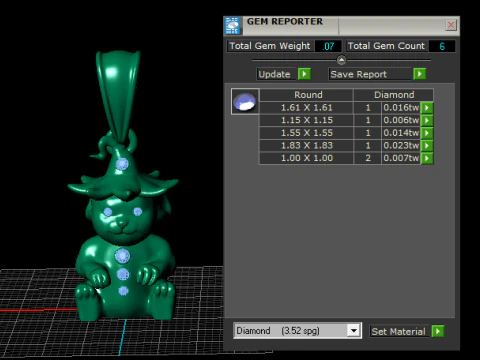Click the 0.016tw weight cell

(401, 108)
